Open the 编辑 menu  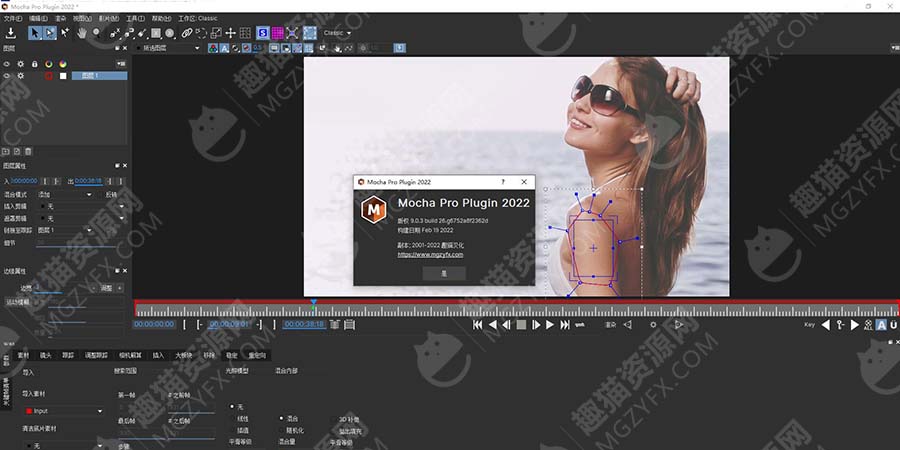[38, 18]
